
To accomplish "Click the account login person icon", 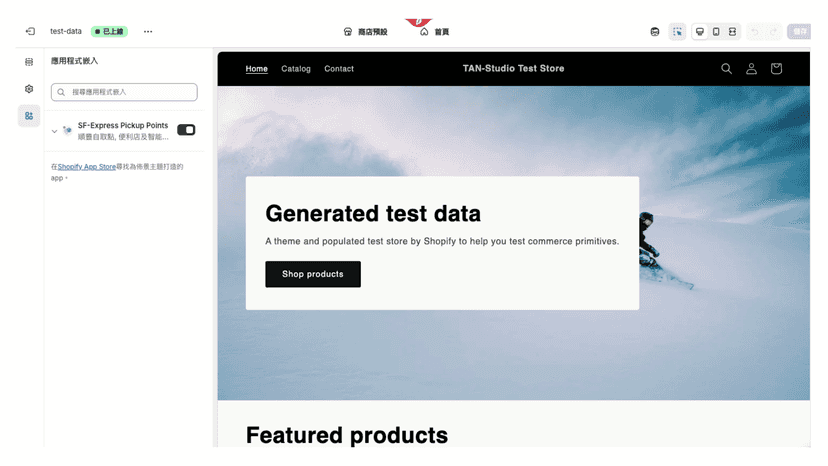I will tap(751, 69).
